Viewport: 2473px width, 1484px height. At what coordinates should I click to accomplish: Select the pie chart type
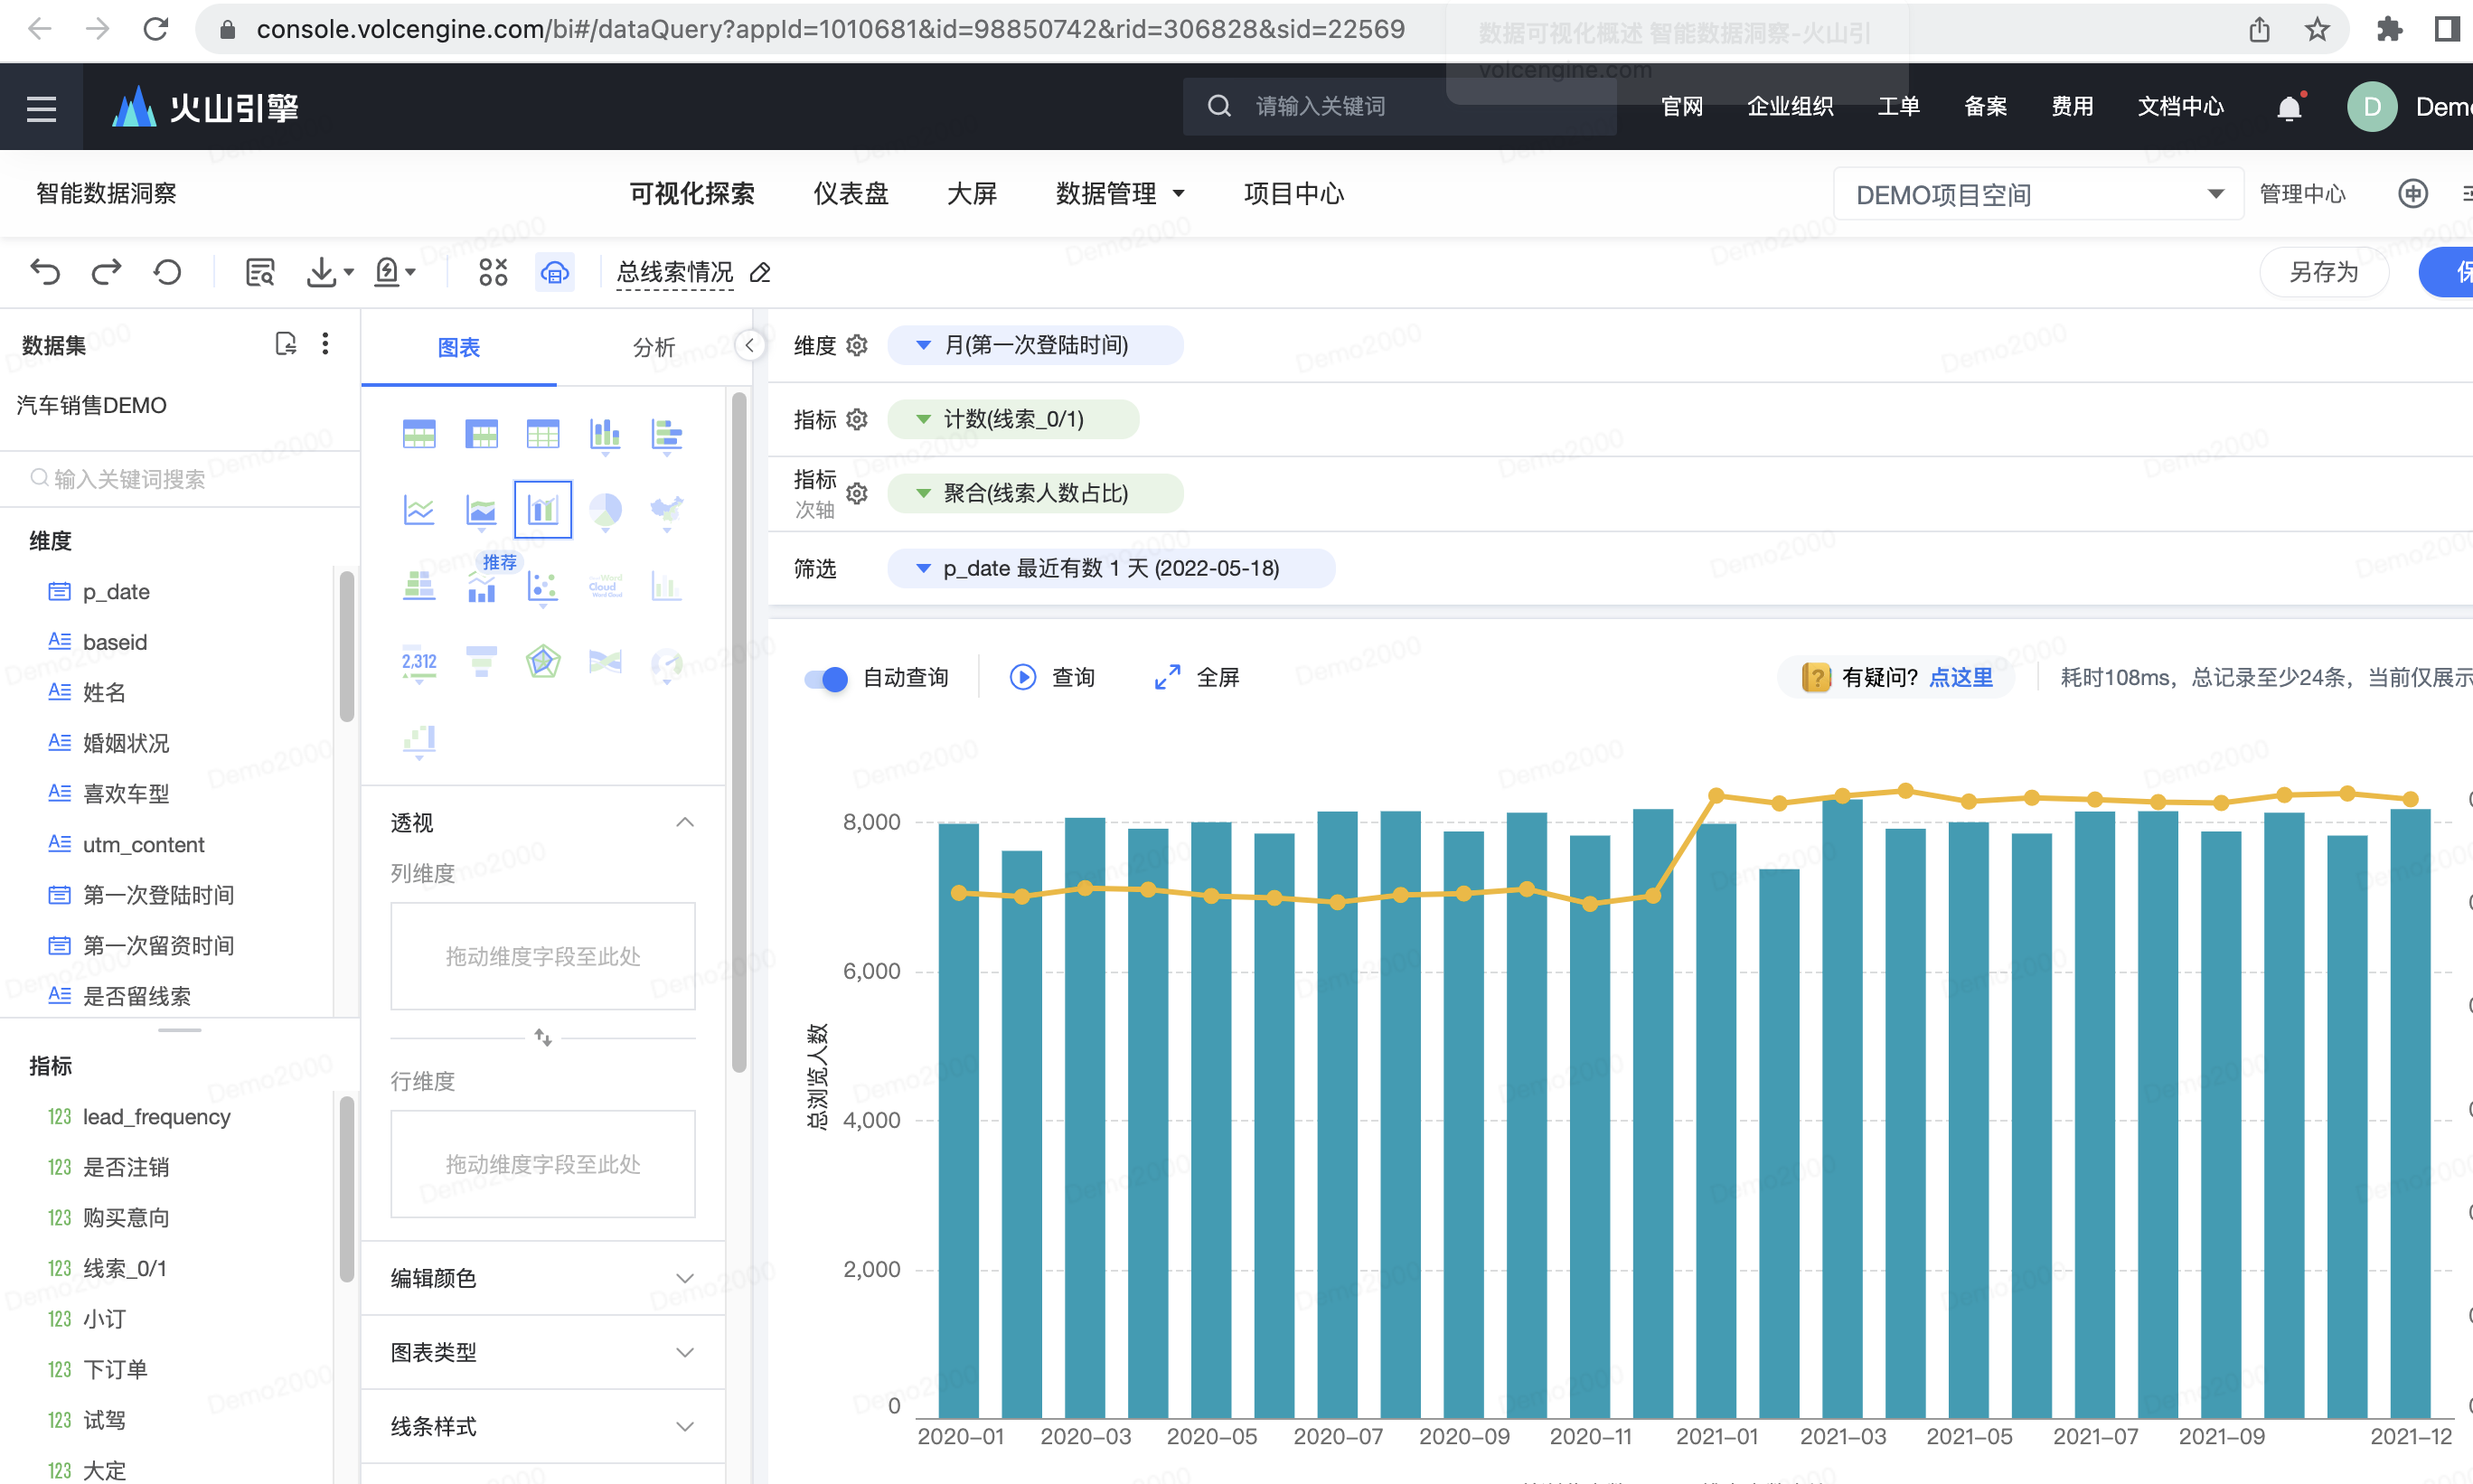pyautogui.click(x=605, y=510)
